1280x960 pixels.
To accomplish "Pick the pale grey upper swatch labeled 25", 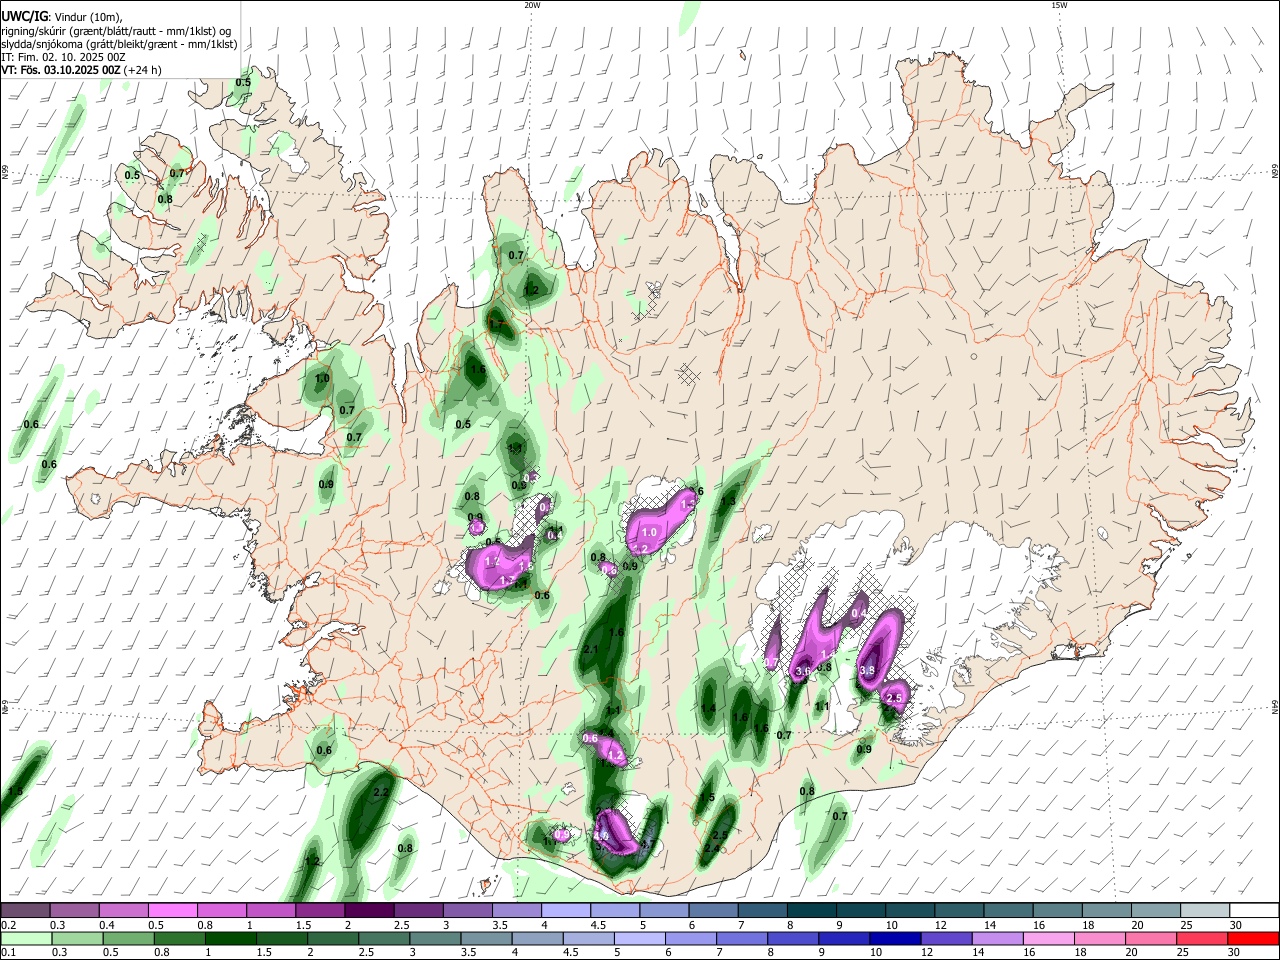I will coord(1205,910).
